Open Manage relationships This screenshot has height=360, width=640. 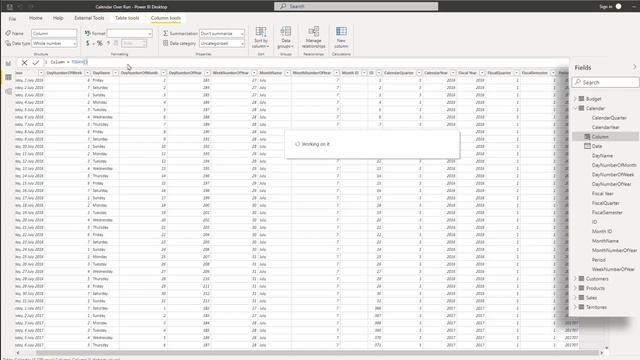[313, 37]
